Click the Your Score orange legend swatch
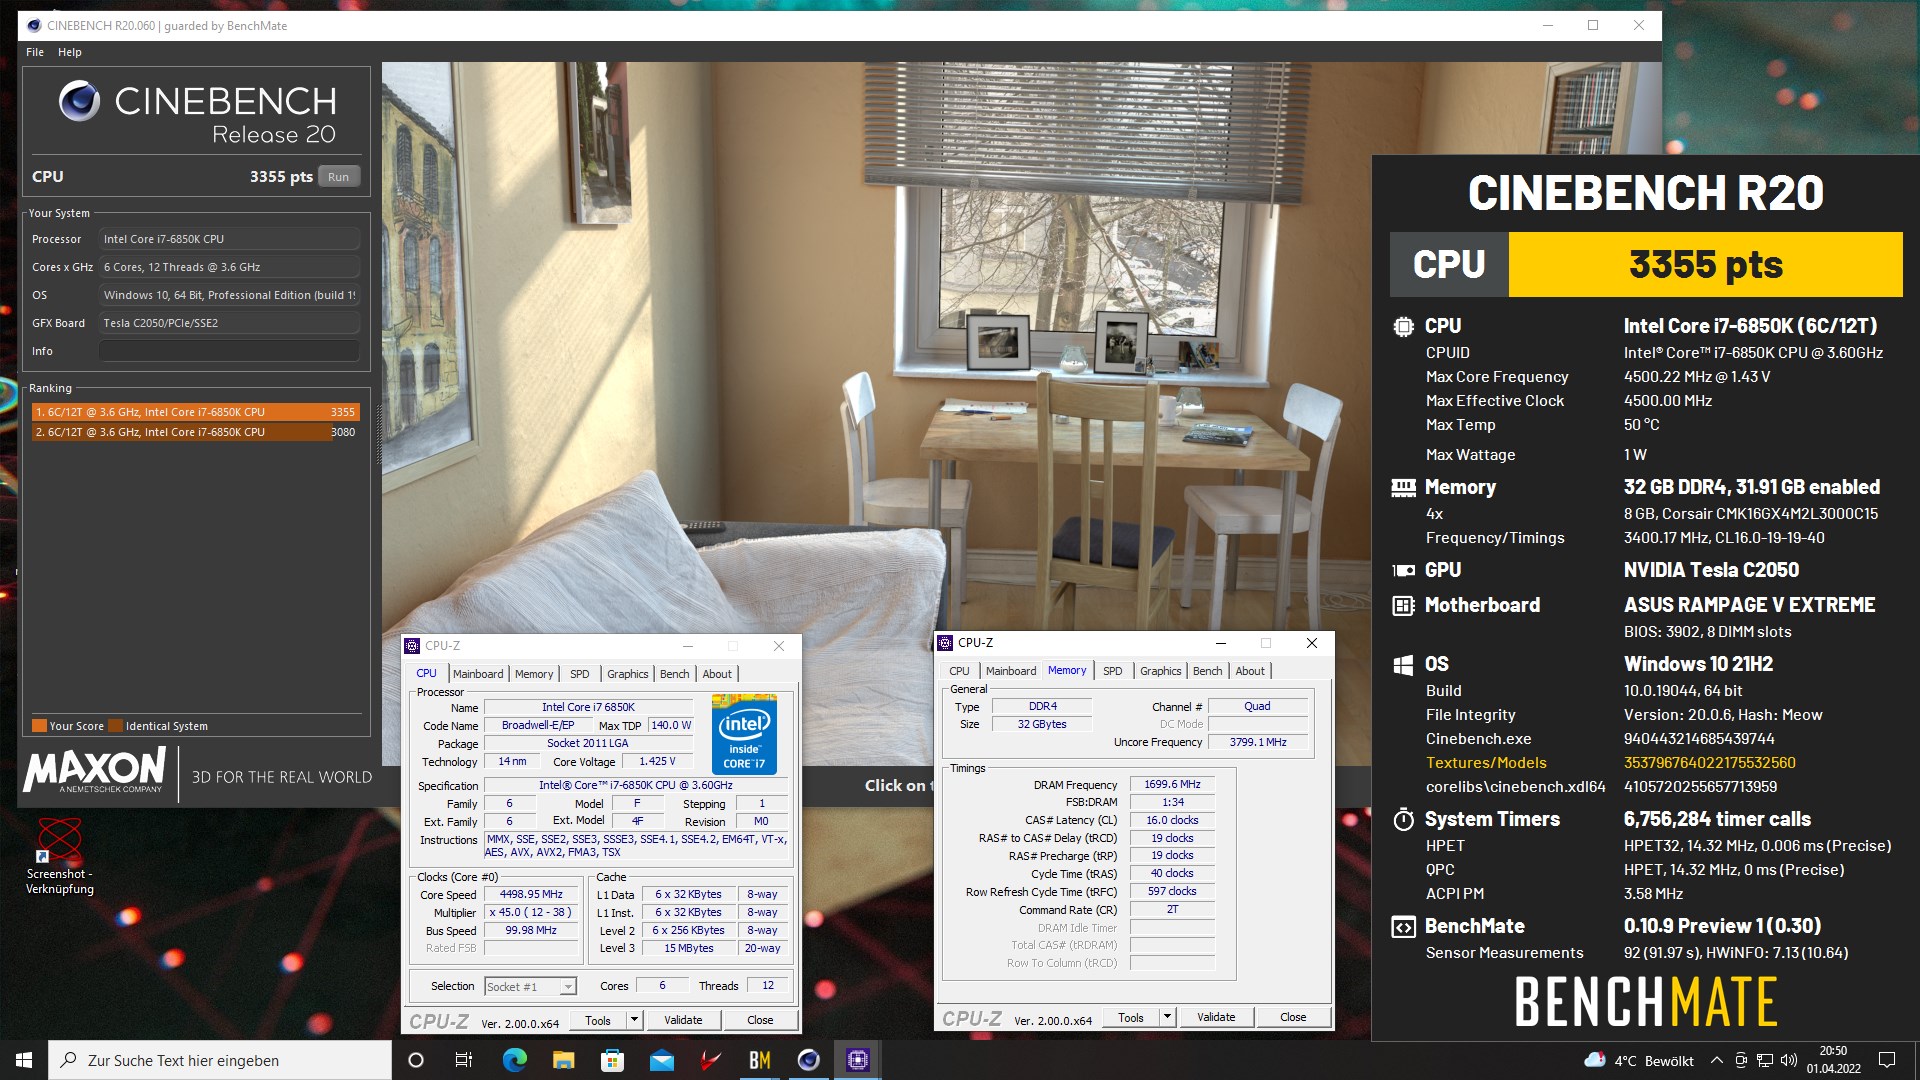Screen dimensions: 1920x1080 [x=39, y=726]
